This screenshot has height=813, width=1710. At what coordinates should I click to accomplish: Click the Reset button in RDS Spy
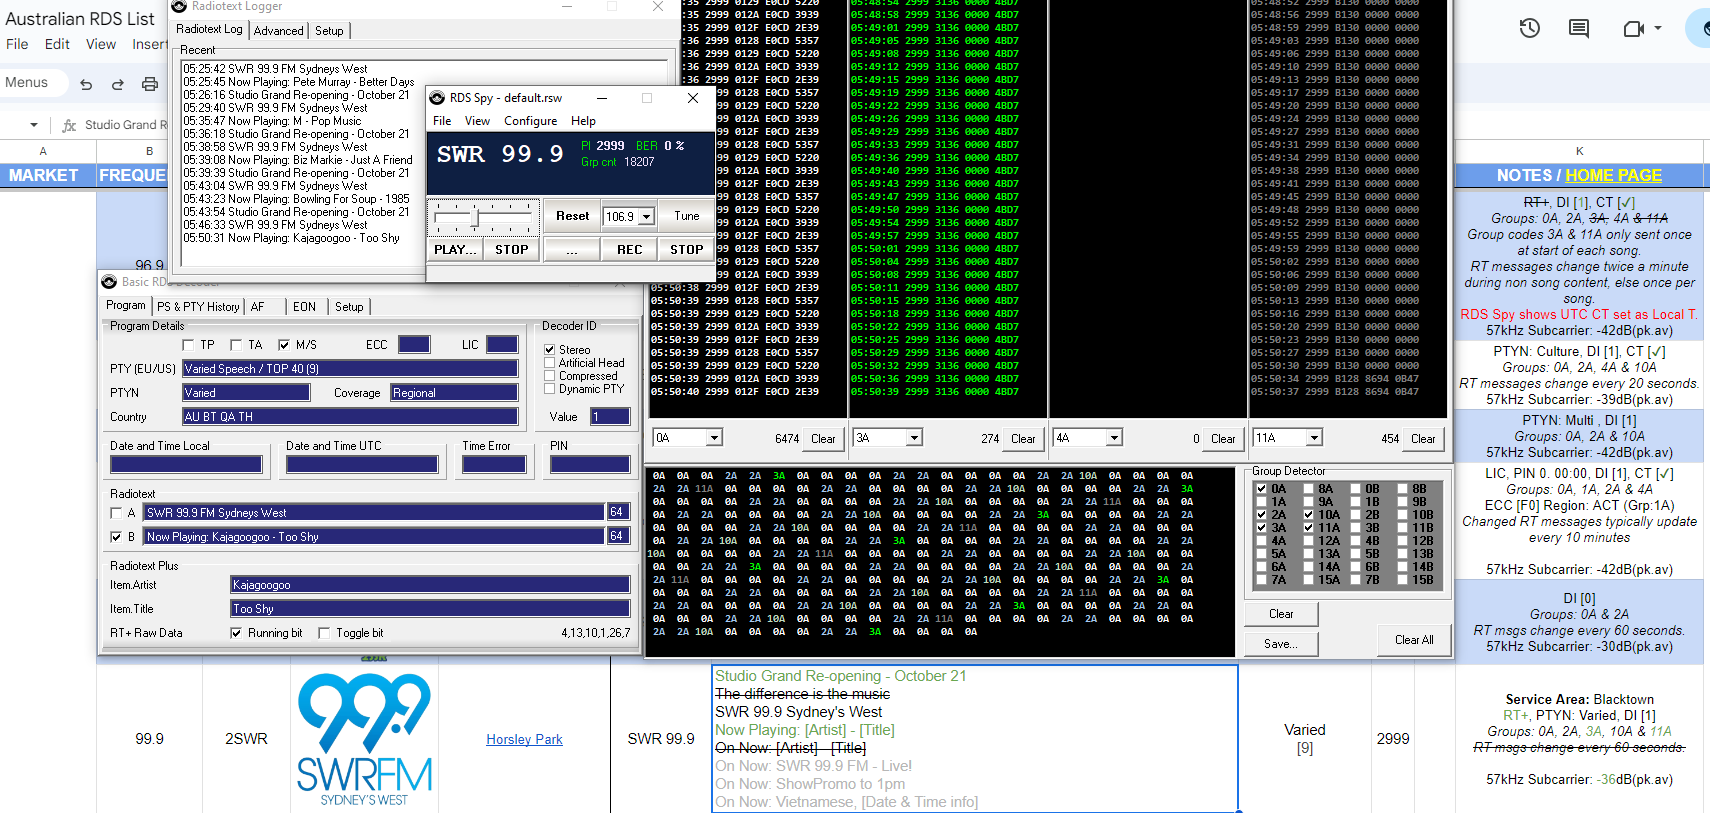click(572, 216)
